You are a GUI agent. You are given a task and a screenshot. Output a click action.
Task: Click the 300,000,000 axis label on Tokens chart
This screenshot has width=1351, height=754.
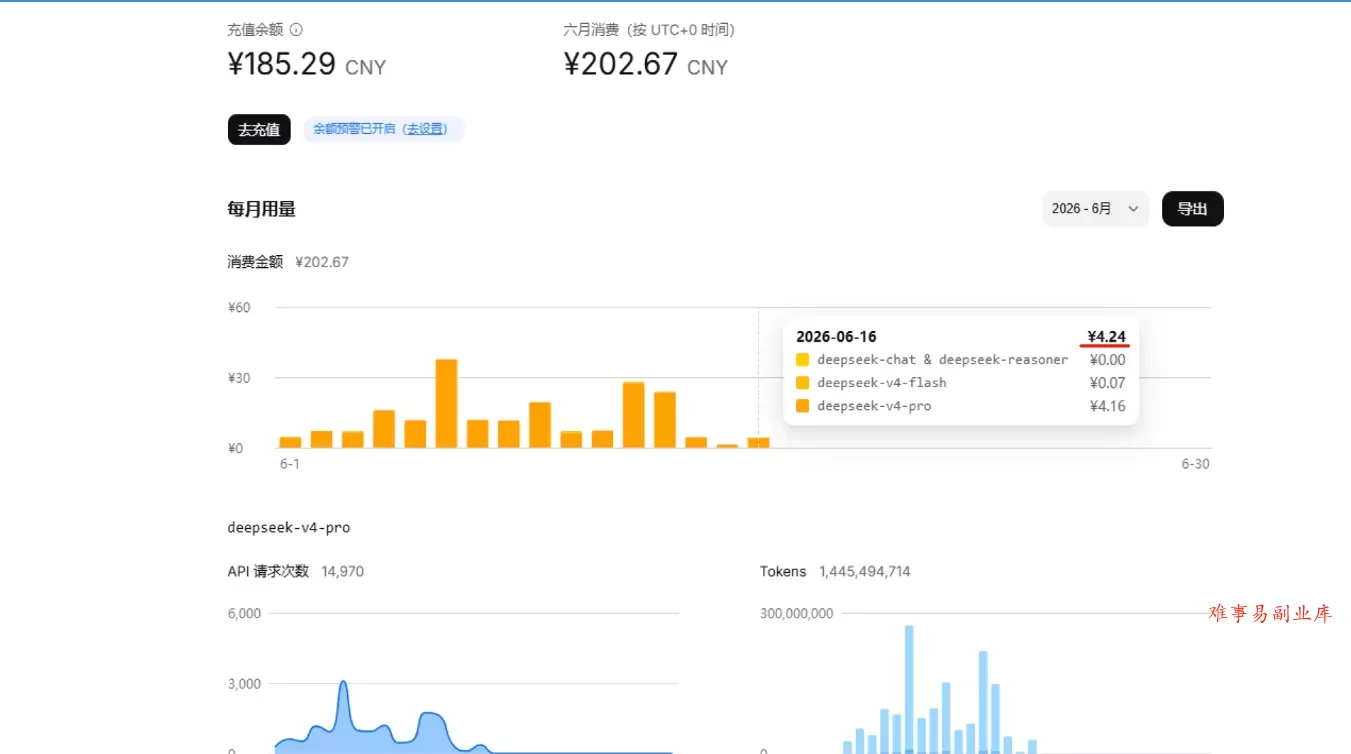click(797, 614)
